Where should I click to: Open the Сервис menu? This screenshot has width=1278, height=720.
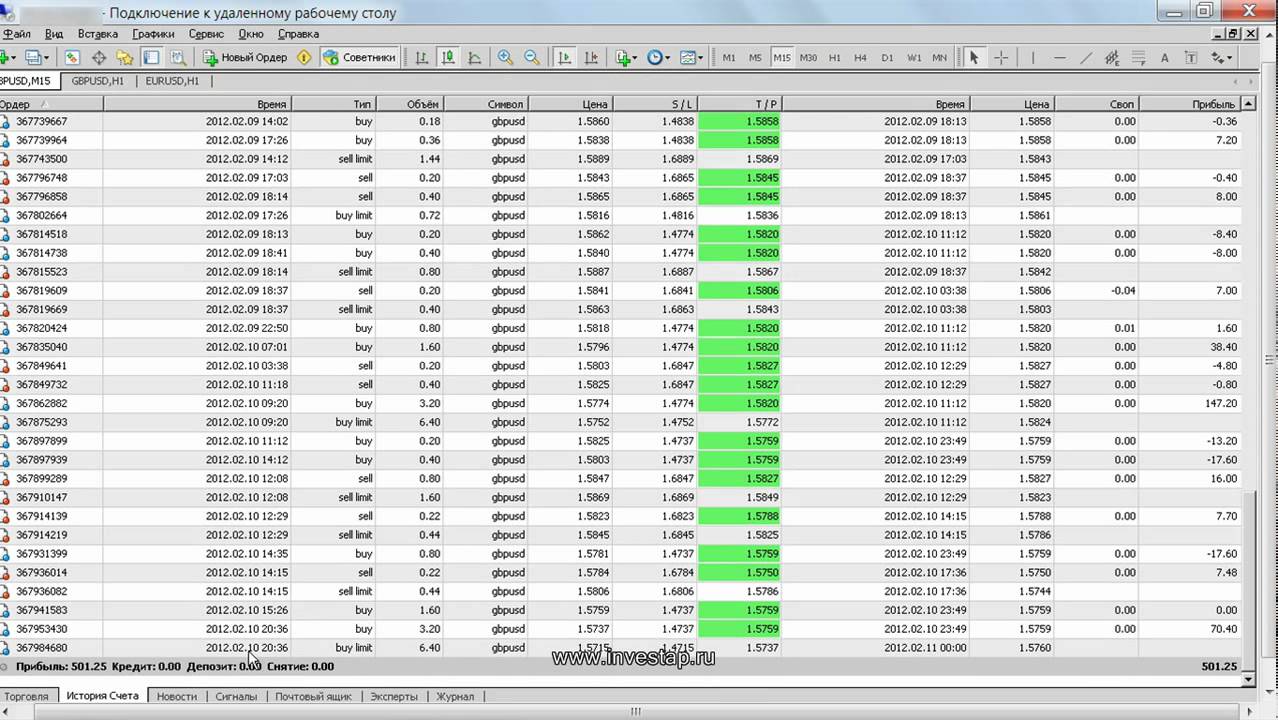click(x=206, y=34)
